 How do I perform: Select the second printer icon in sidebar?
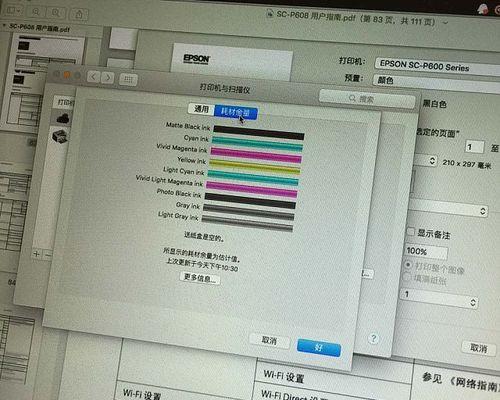pos(60,136)
